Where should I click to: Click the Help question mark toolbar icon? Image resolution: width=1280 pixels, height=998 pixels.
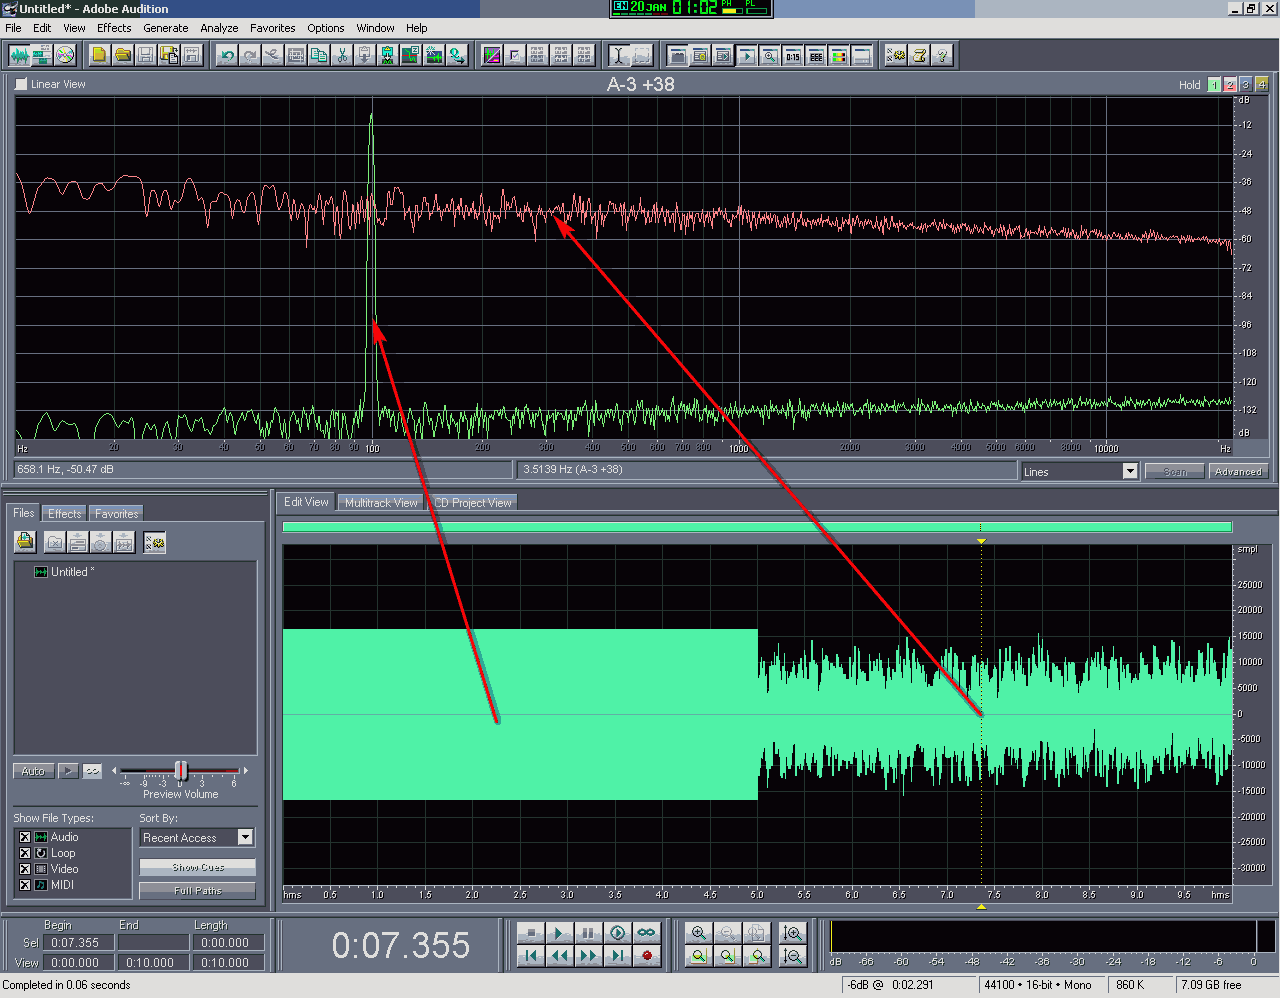(942, 56)
